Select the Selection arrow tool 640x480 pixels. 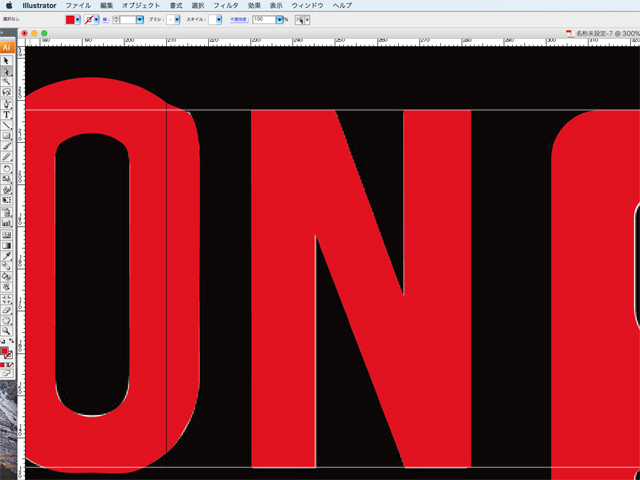7,60
